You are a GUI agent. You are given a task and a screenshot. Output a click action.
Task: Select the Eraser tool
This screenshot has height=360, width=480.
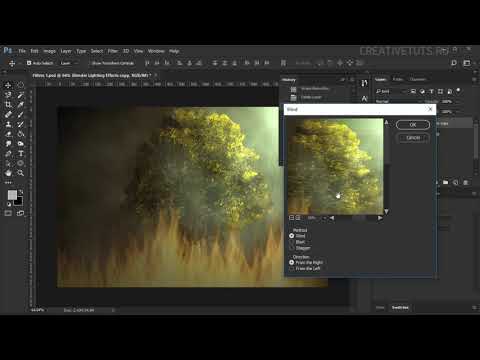pyautogui.click(x=8, y=134)
